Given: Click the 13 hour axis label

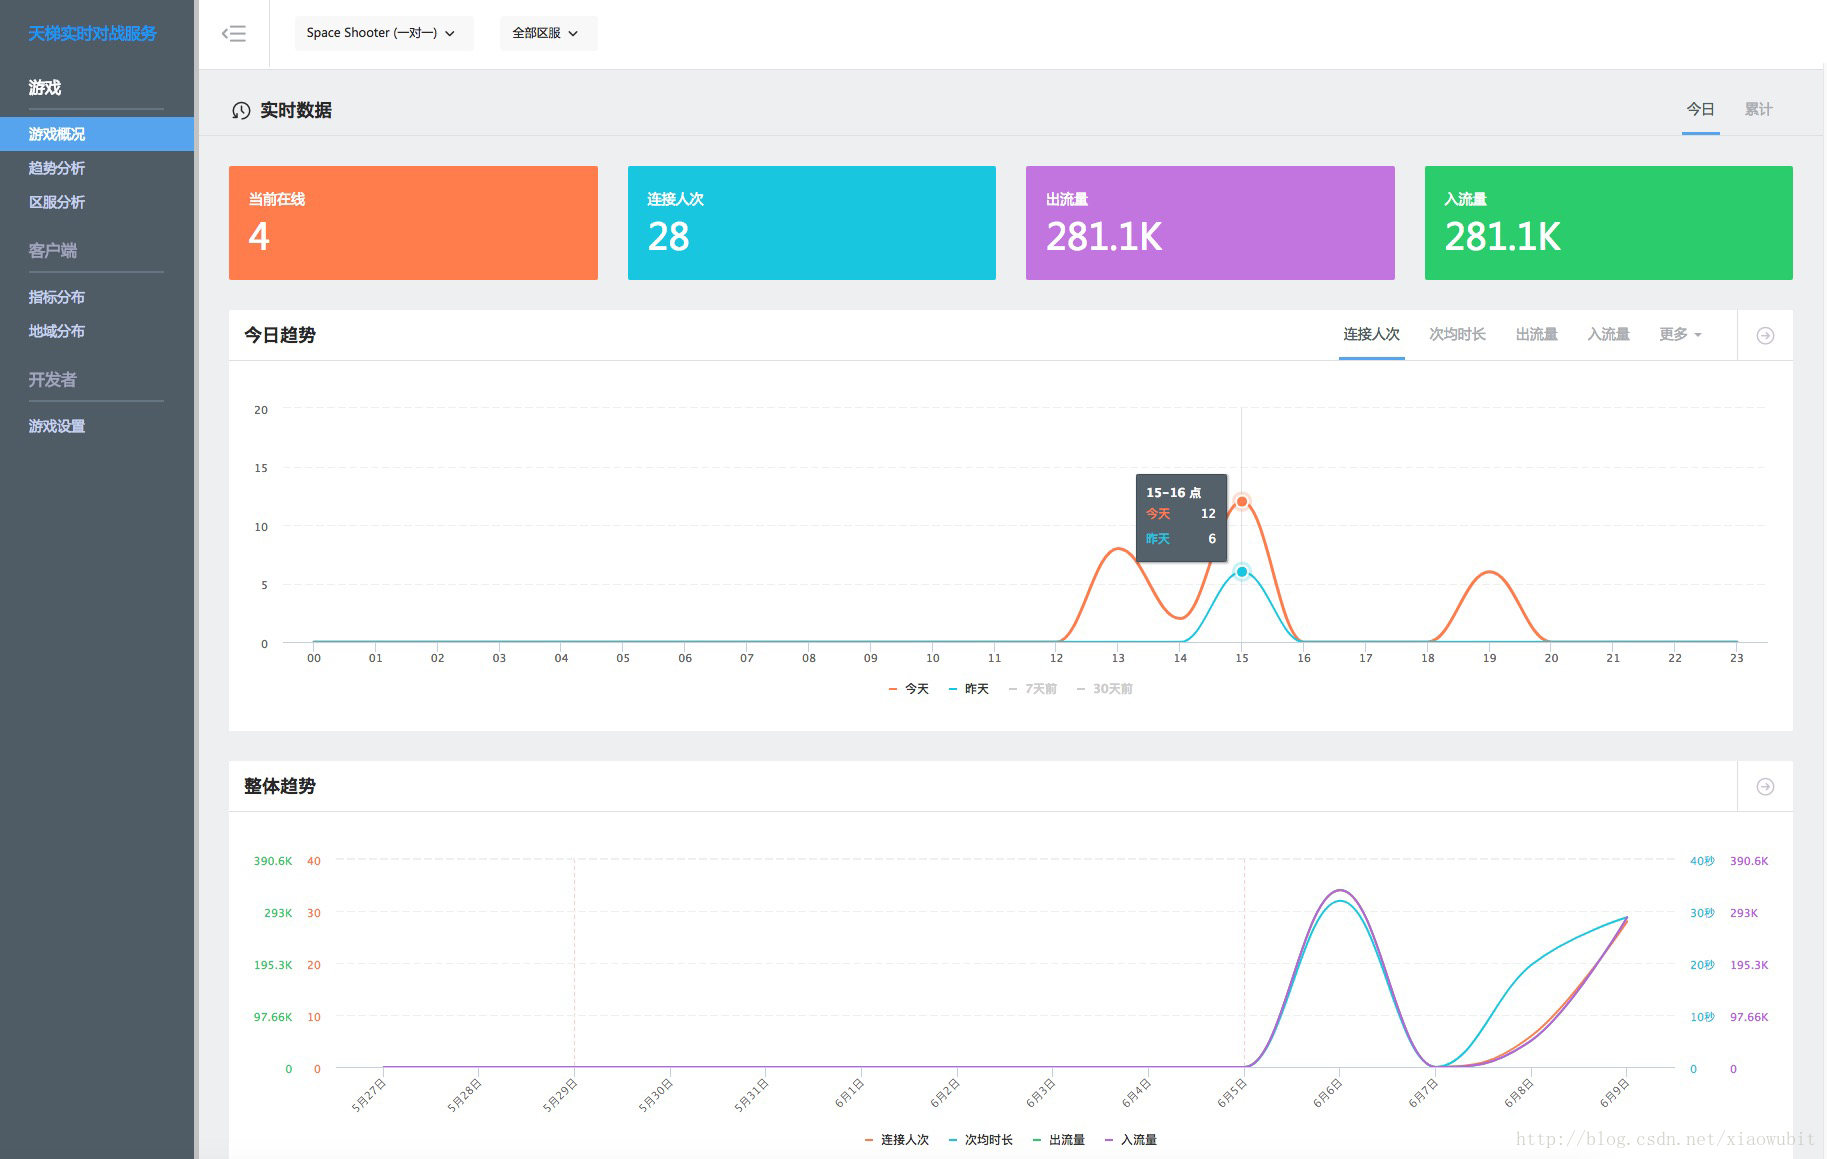Looking at the screenshot, I should [1118, 658].
